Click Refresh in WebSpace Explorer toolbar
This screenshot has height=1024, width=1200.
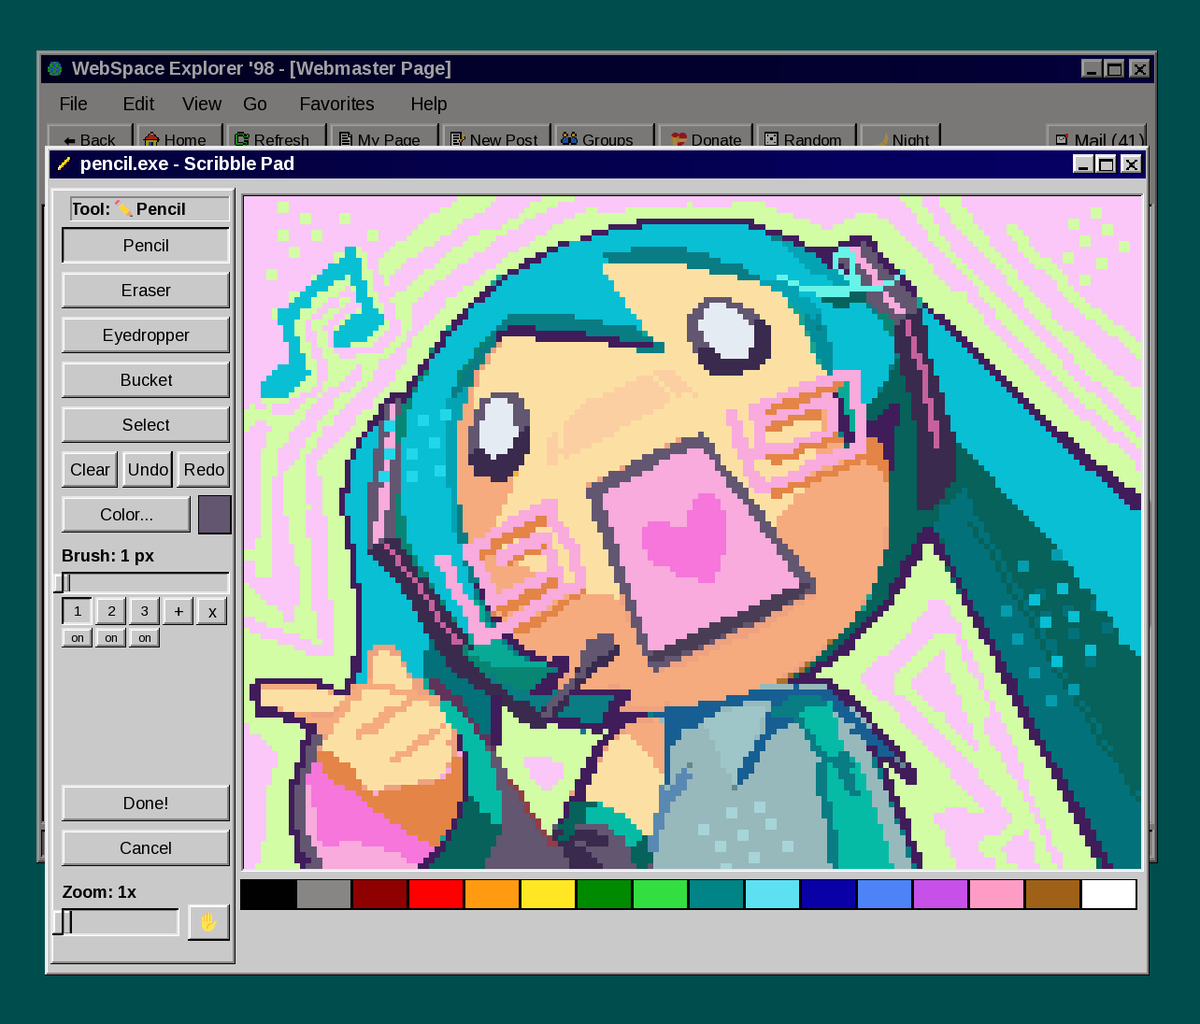pyautogui.click(x=276, y=138)
